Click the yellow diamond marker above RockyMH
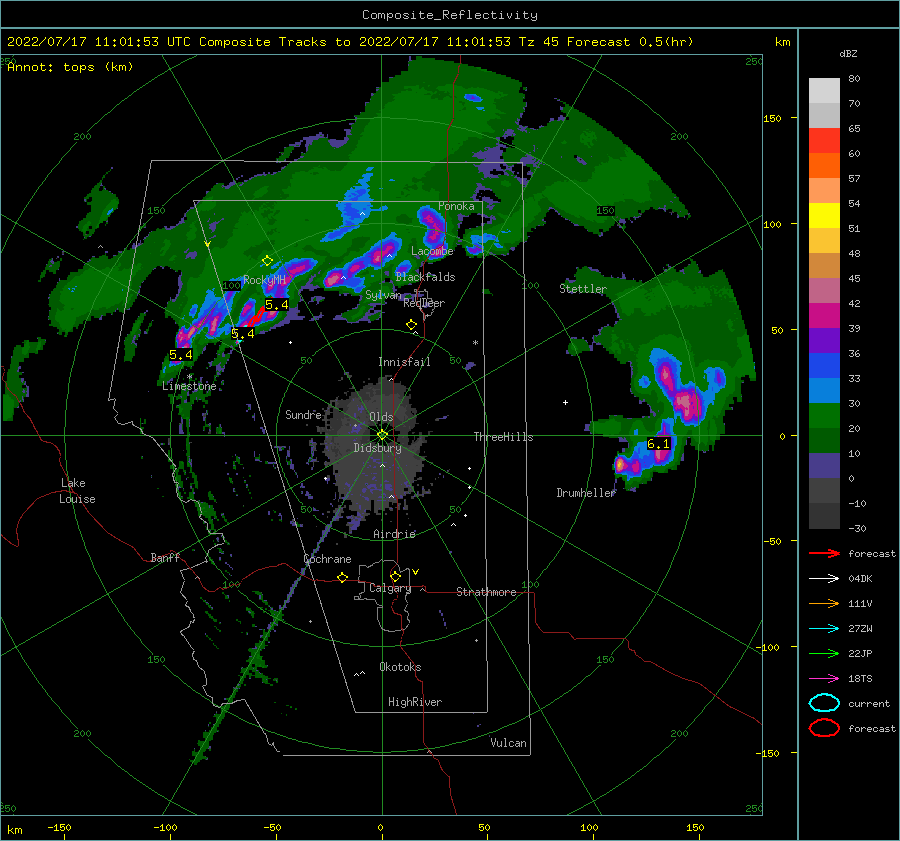The height and width of the screenshot is (841, 900). [267, 261]
